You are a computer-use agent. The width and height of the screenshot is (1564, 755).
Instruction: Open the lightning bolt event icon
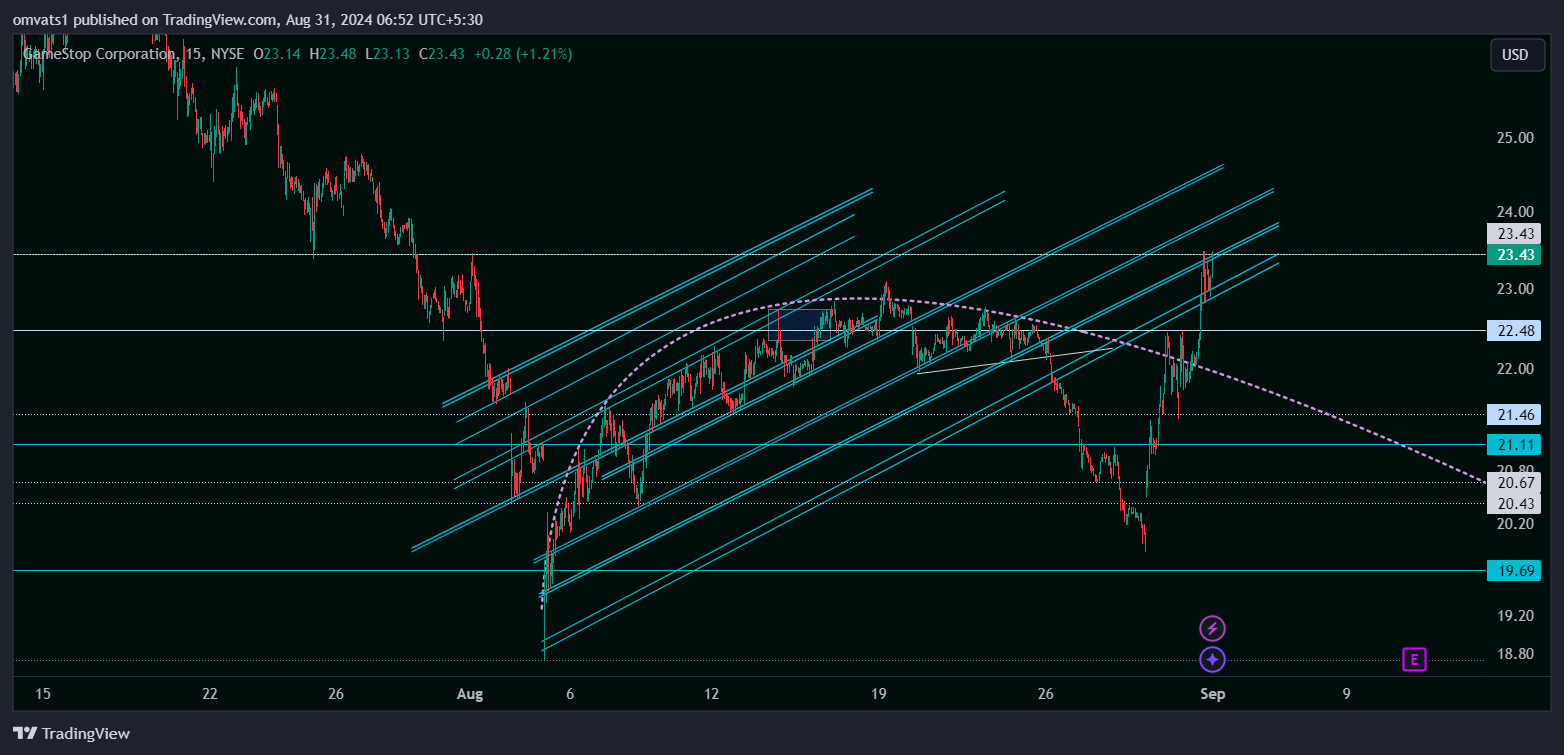click(x=1212, y=629)
